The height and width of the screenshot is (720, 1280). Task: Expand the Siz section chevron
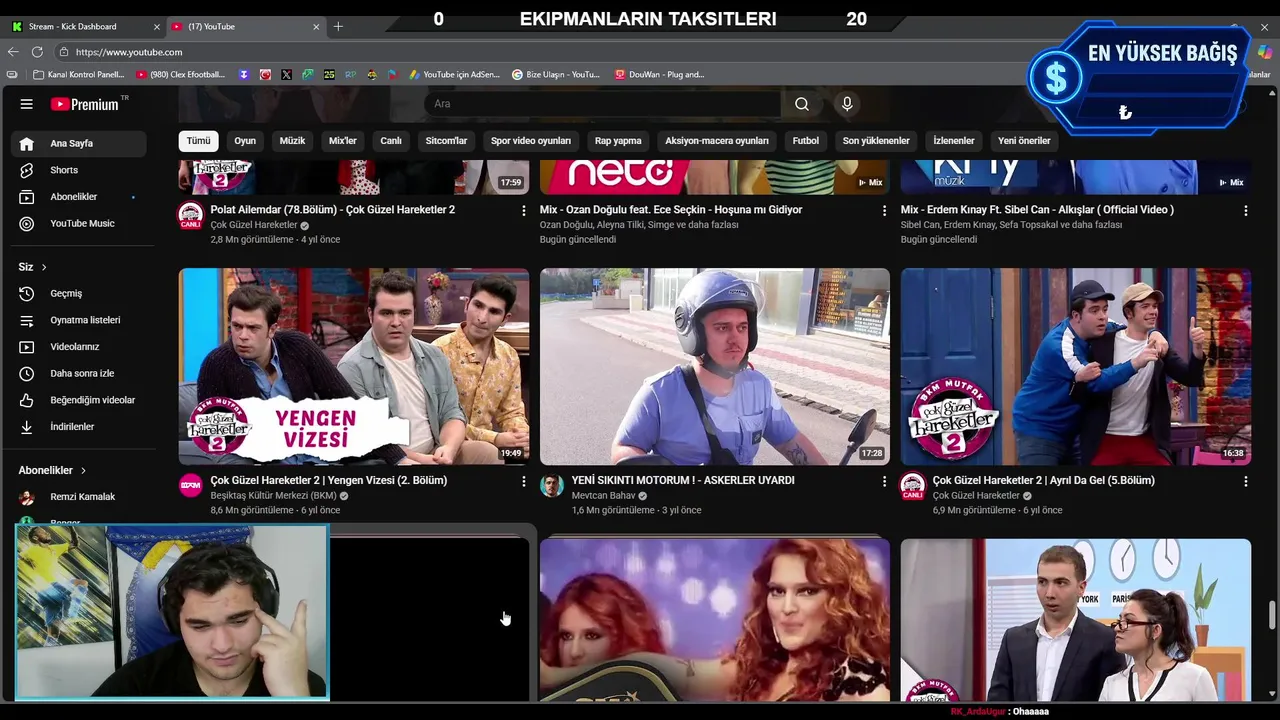[x=44, y=267]
